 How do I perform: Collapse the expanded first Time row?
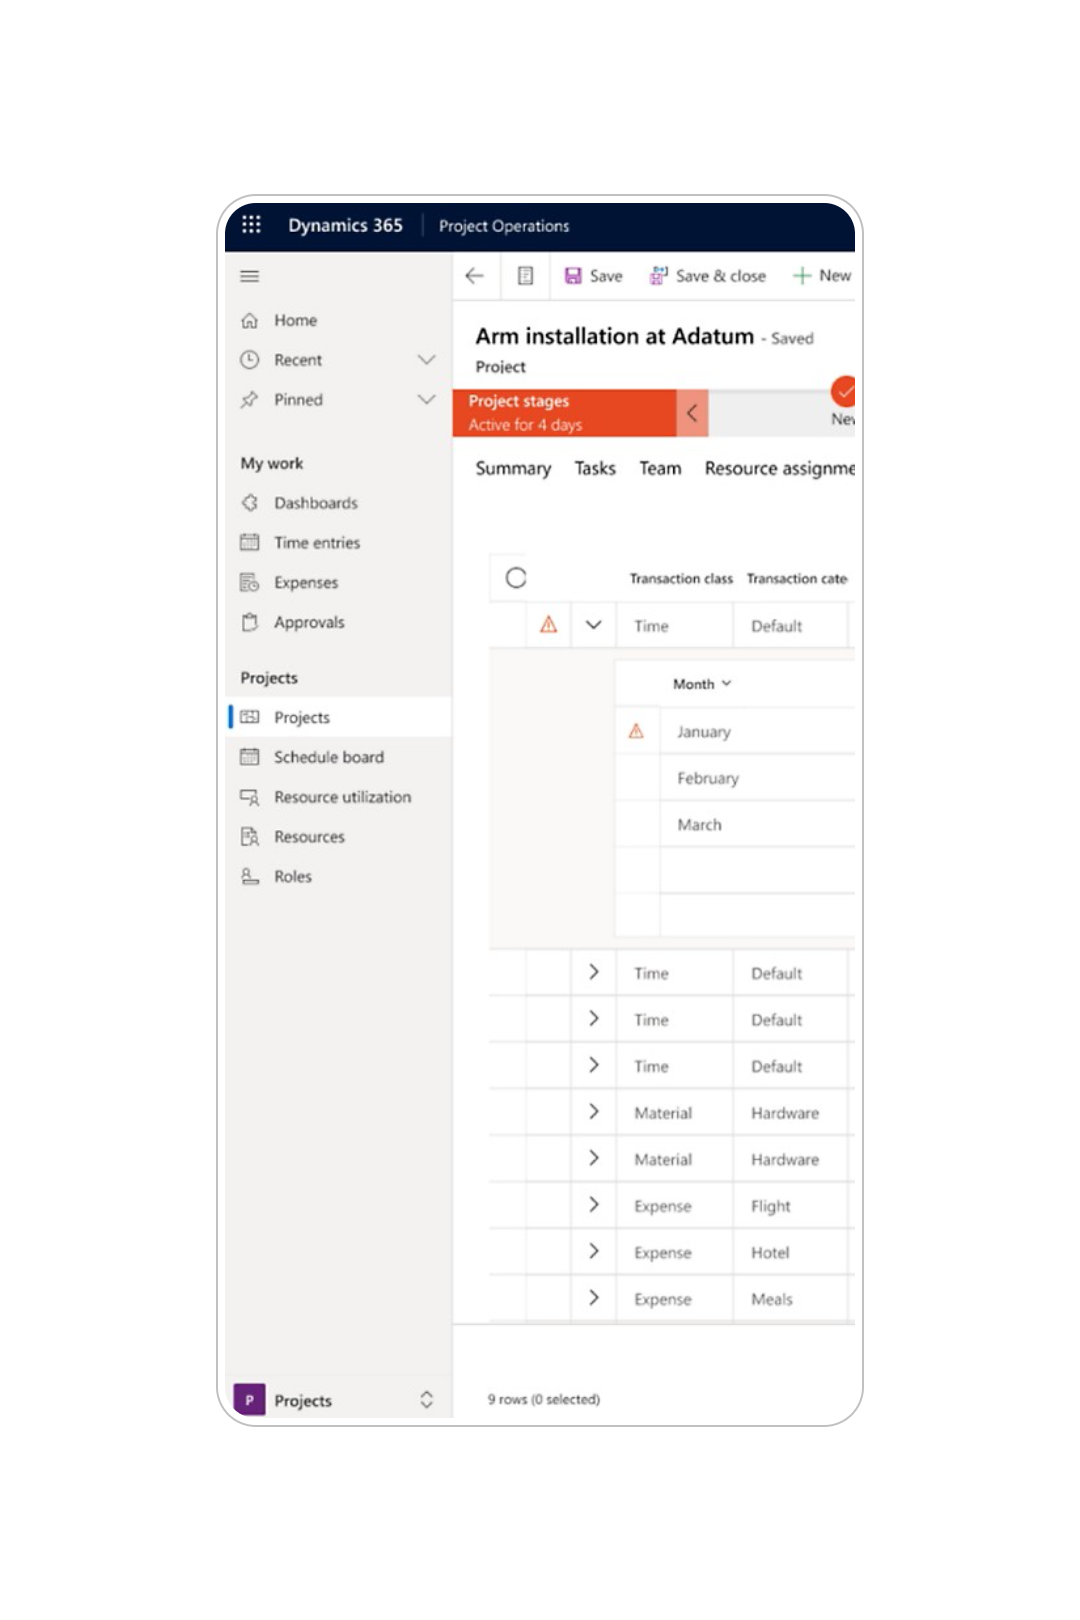click(594, 625)
